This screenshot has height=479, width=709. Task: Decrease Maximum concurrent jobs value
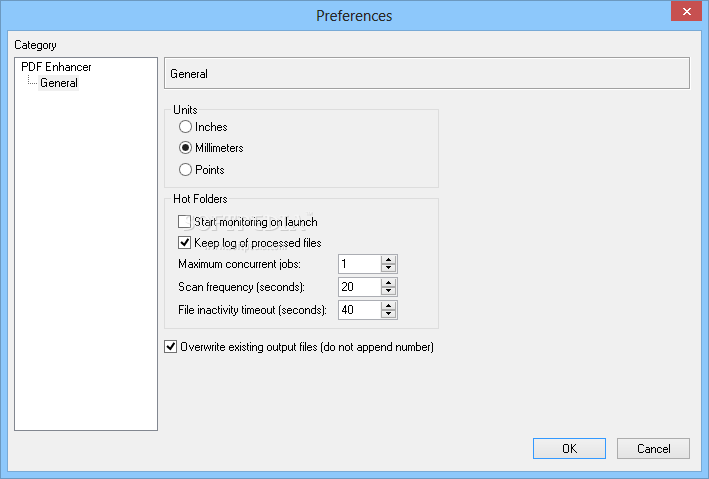[388, 268]
